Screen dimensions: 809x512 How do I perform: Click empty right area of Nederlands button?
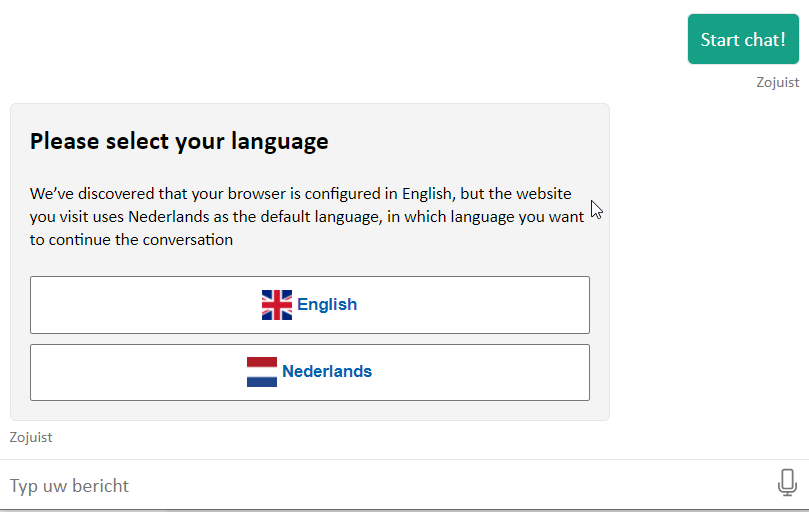pyautogui.click(x=500, y=372)
